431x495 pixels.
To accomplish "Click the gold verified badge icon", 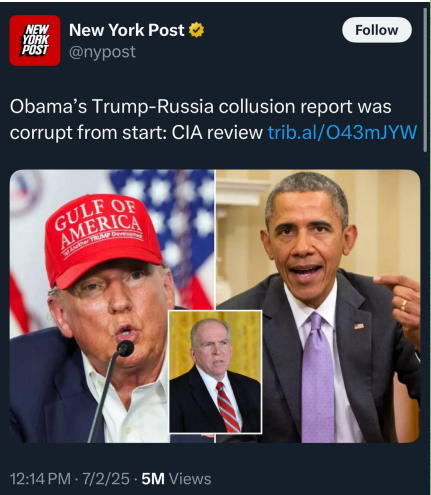I will [x=196, y=30].
